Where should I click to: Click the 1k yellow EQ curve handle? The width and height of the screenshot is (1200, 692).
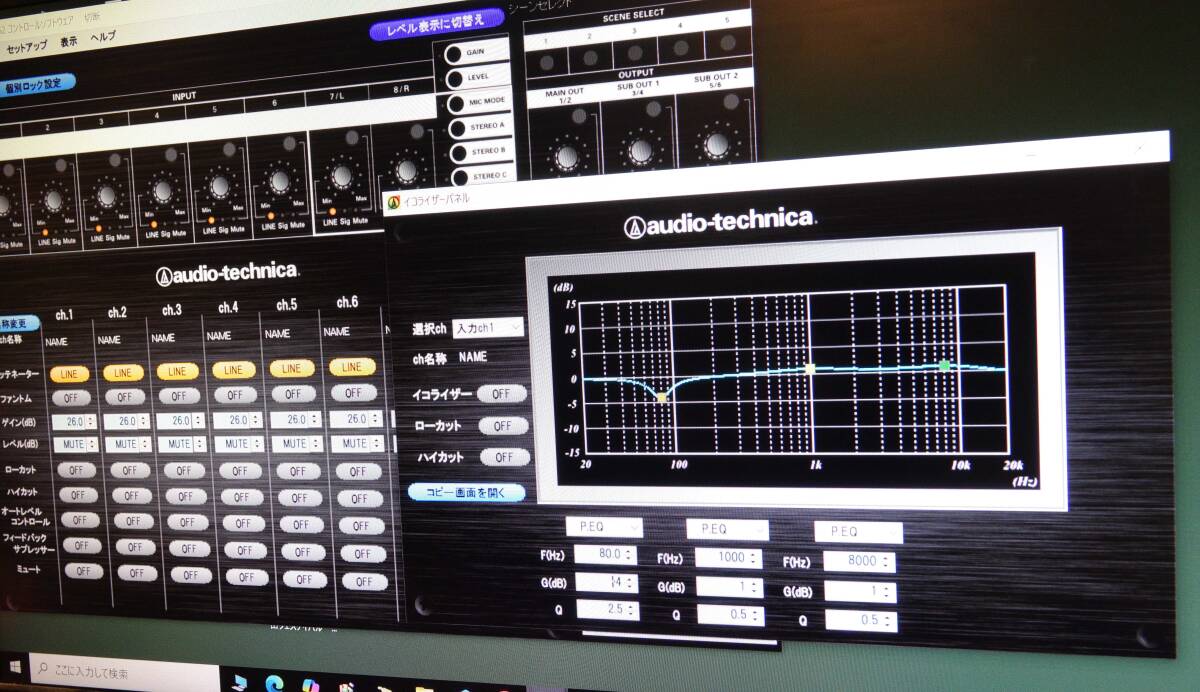[810, 369]
